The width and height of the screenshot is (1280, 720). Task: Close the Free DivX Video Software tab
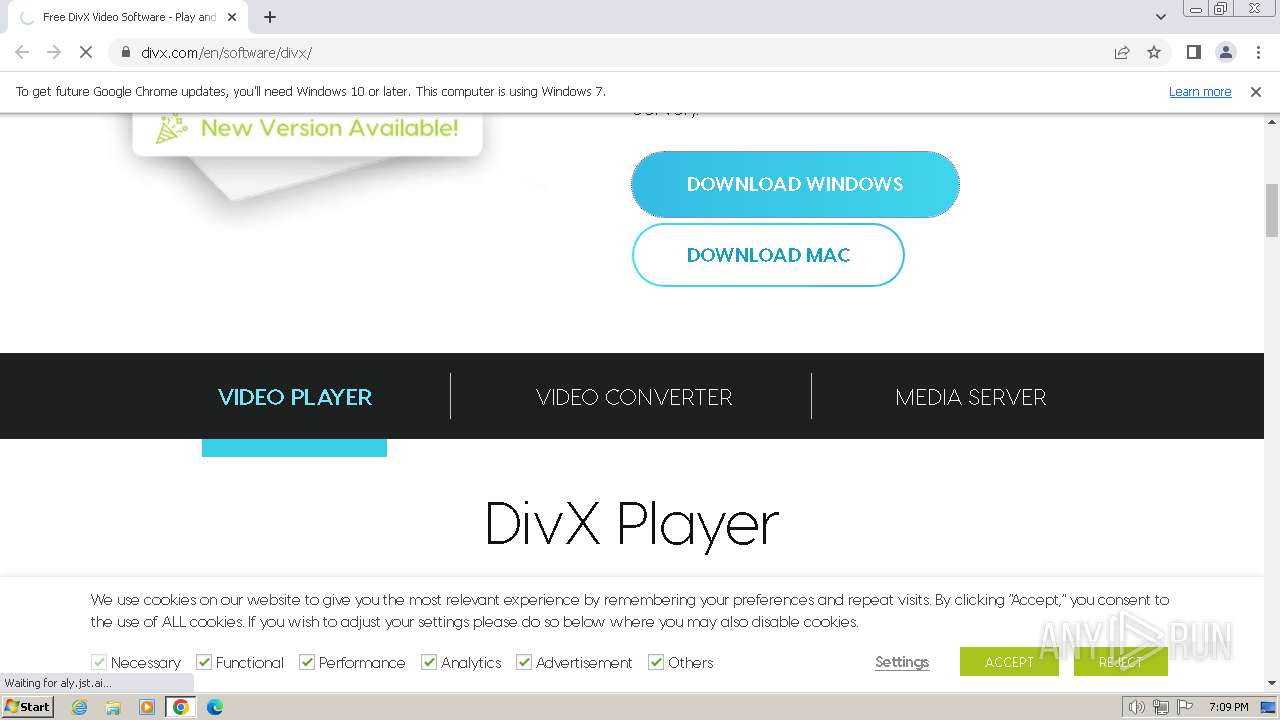pos(232,17)
